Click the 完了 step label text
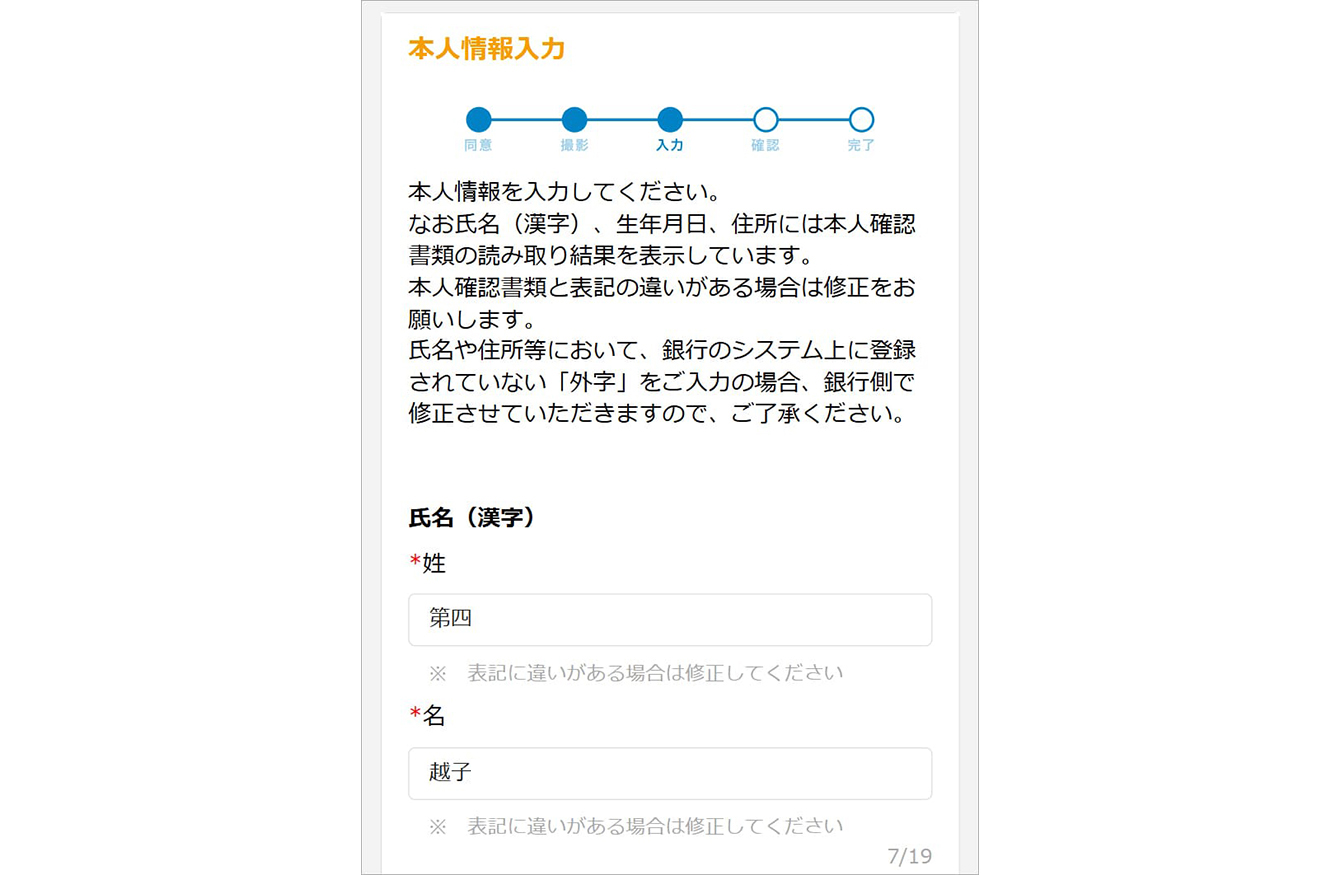Viewport: 1340px width, 875px height. (861, 146)
